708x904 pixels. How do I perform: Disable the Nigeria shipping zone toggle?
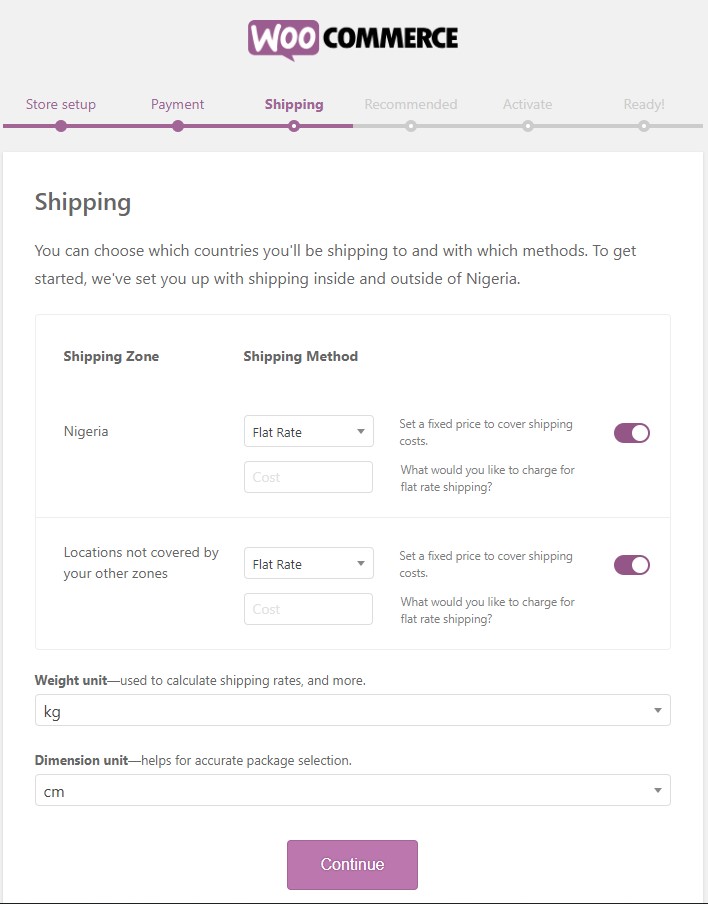[x=632, y=433]
